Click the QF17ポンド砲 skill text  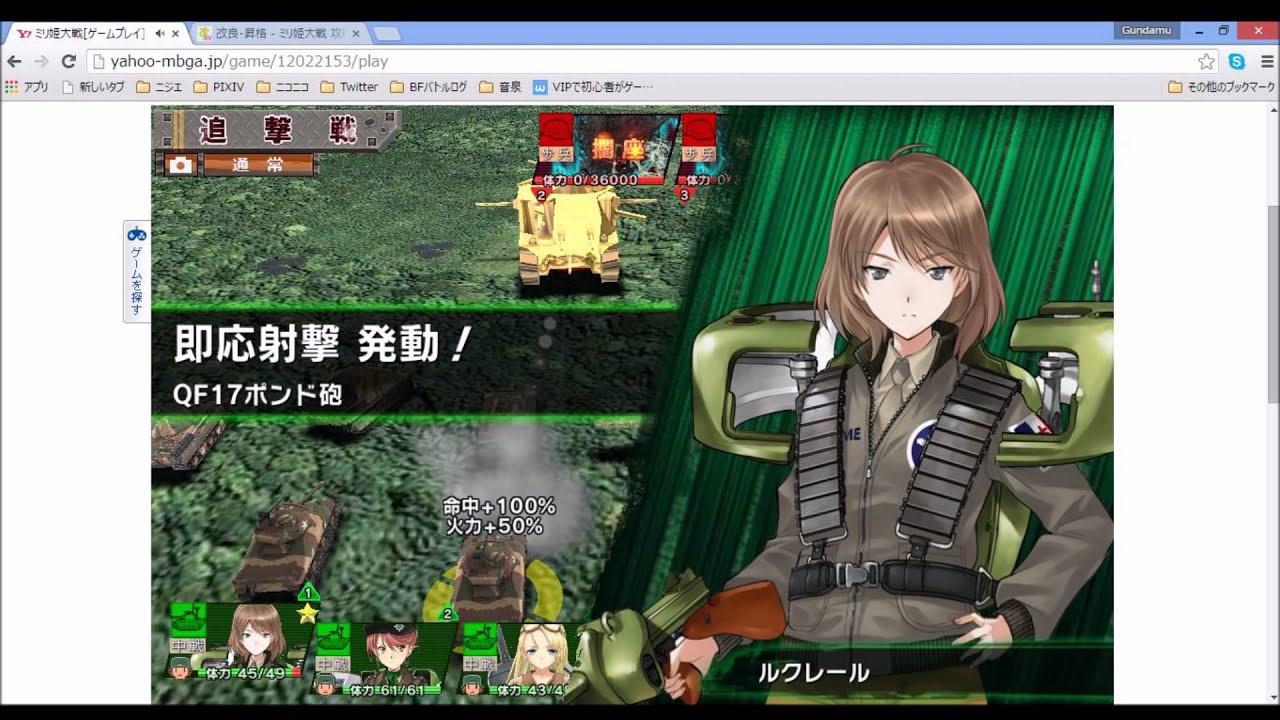coord(257,394)
